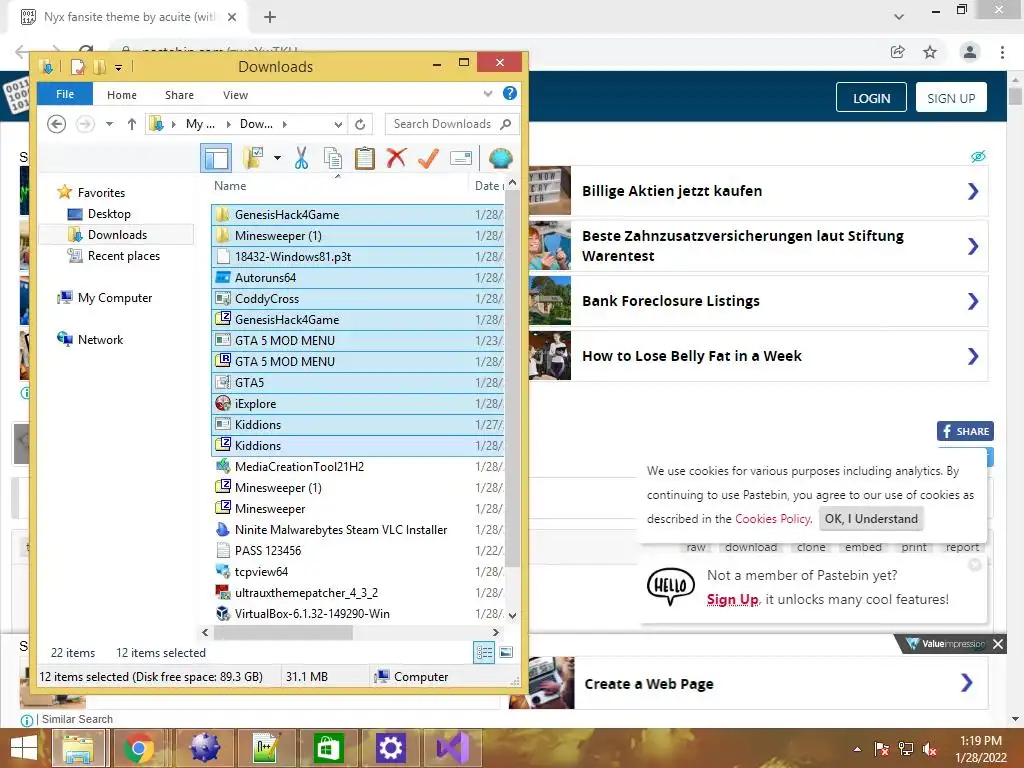1024x768 pixels.
Task: Click the red X Delete icon
Action: click(396, 158)
